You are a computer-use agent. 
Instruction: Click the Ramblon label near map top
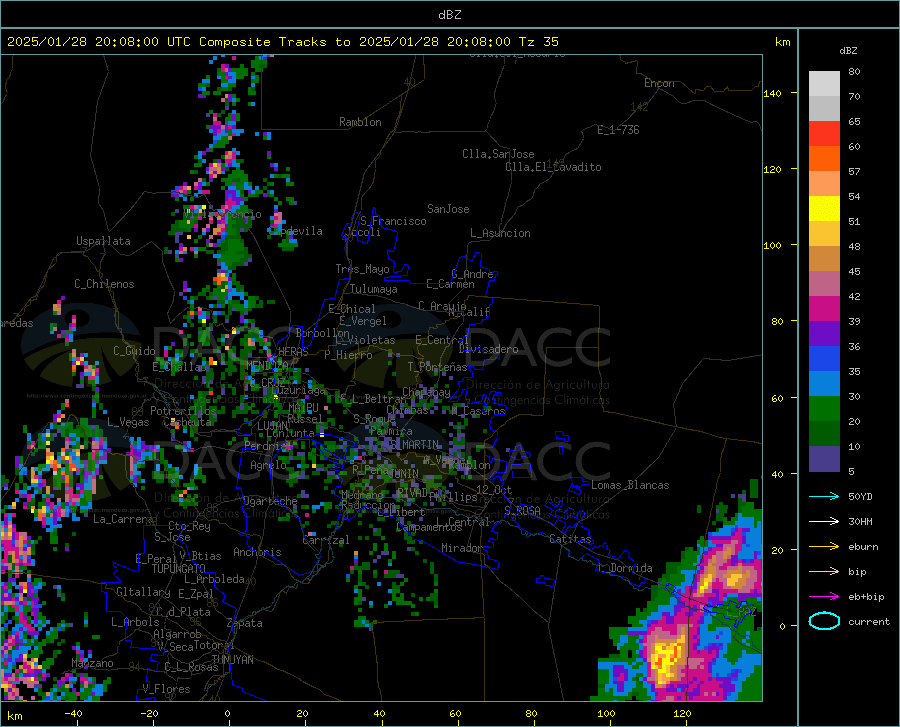tap(360, 122)
